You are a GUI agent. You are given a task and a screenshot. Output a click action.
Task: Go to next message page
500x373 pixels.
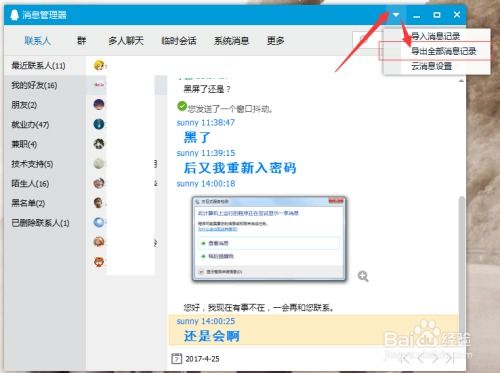point(435,358)
